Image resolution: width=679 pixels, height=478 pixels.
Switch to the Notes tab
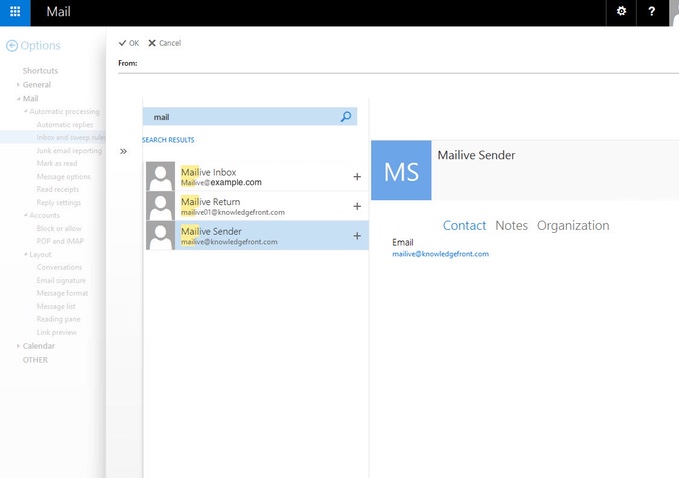[511, 226]
